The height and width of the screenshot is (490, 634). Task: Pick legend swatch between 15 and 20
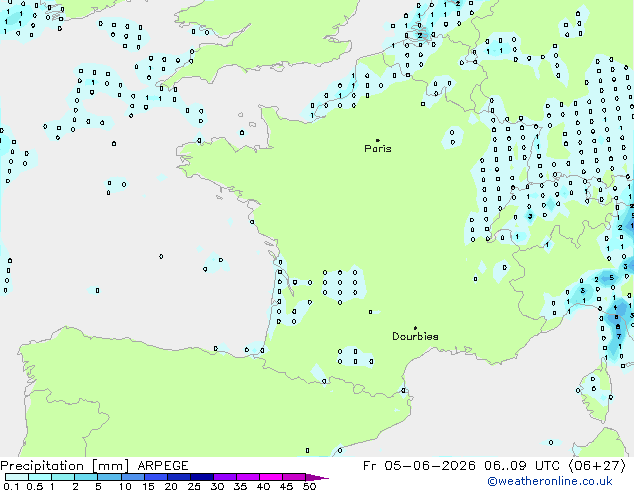pos(156,477)
